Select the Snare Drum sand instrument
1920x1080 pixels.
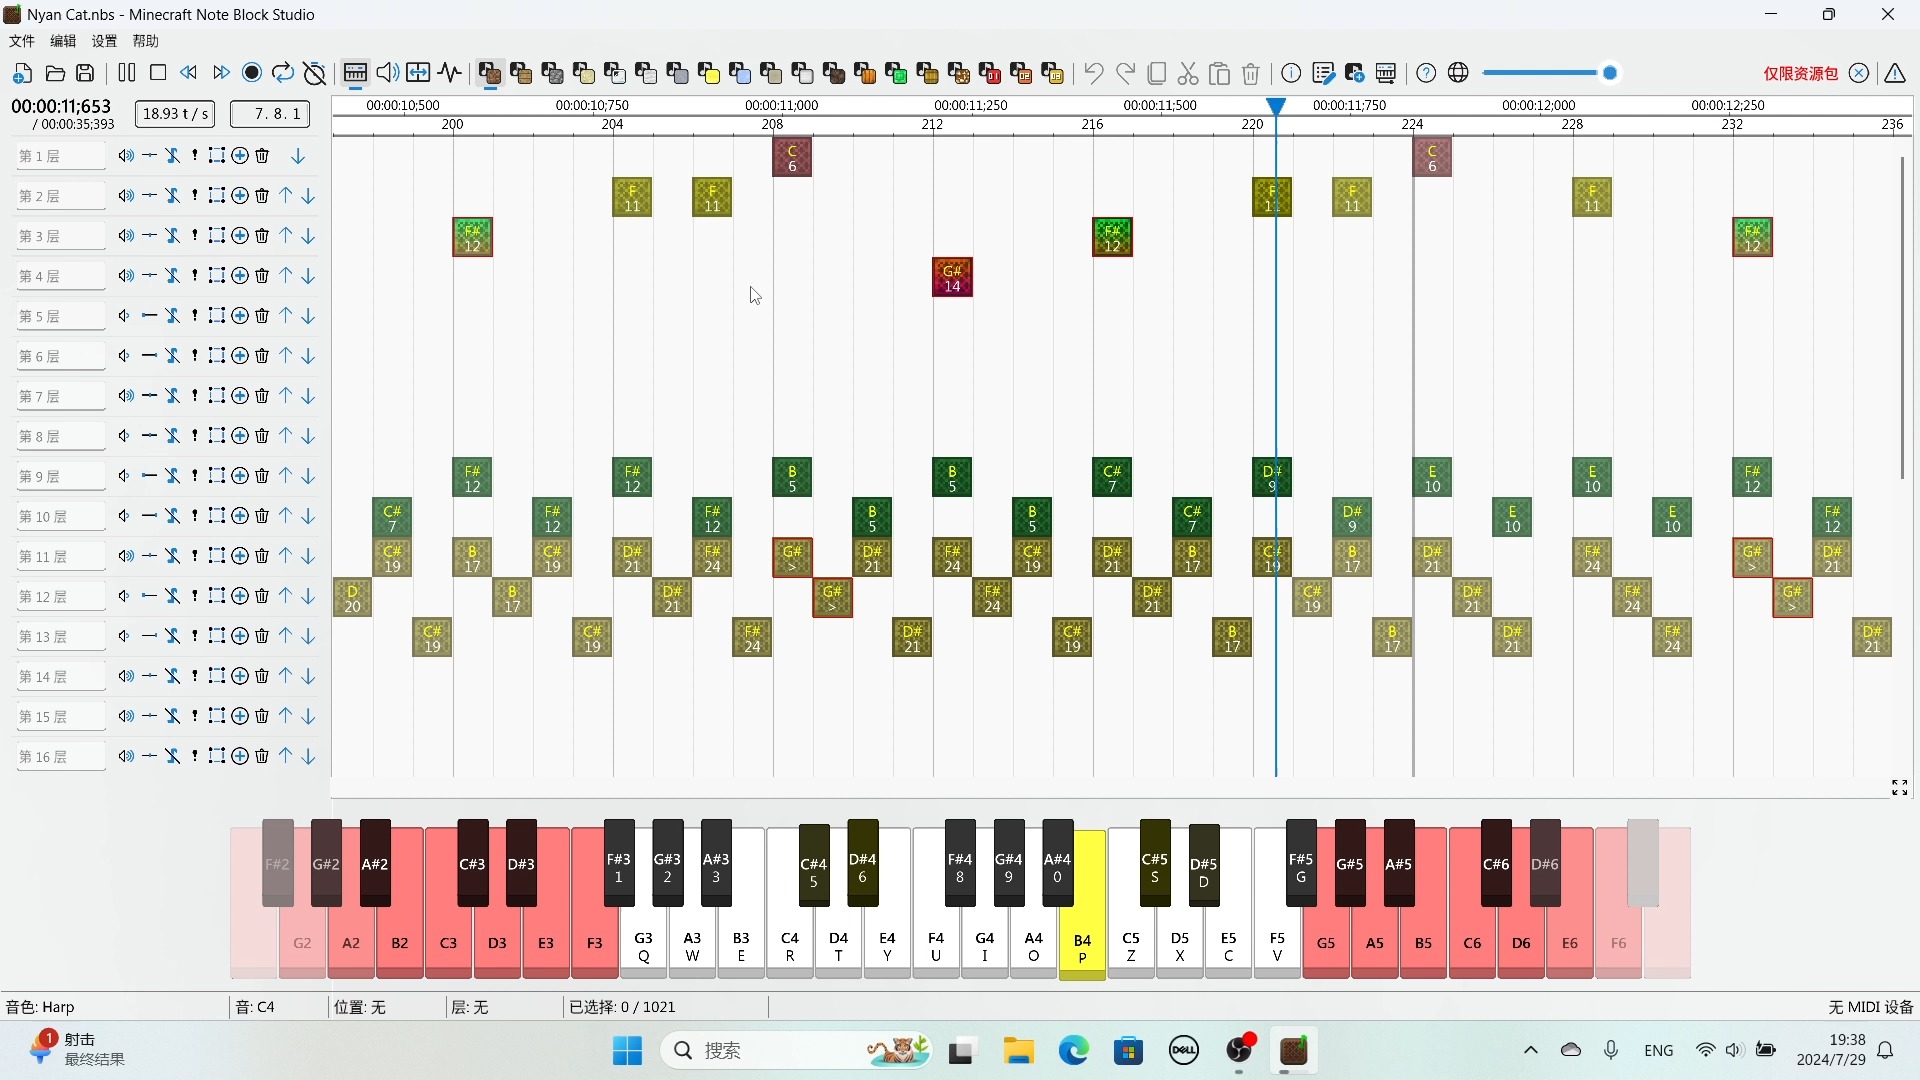(x=584, y=73)
